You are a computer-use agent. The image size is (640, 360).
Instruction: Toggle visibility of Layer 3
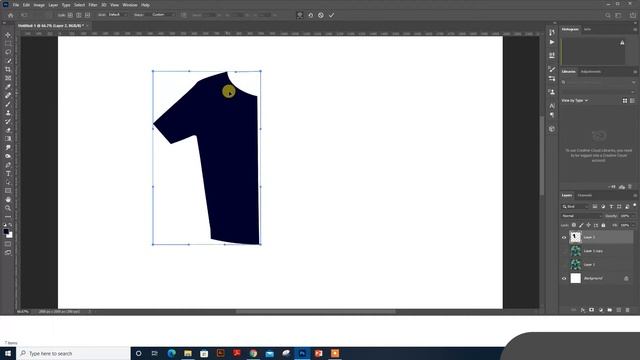564,237
